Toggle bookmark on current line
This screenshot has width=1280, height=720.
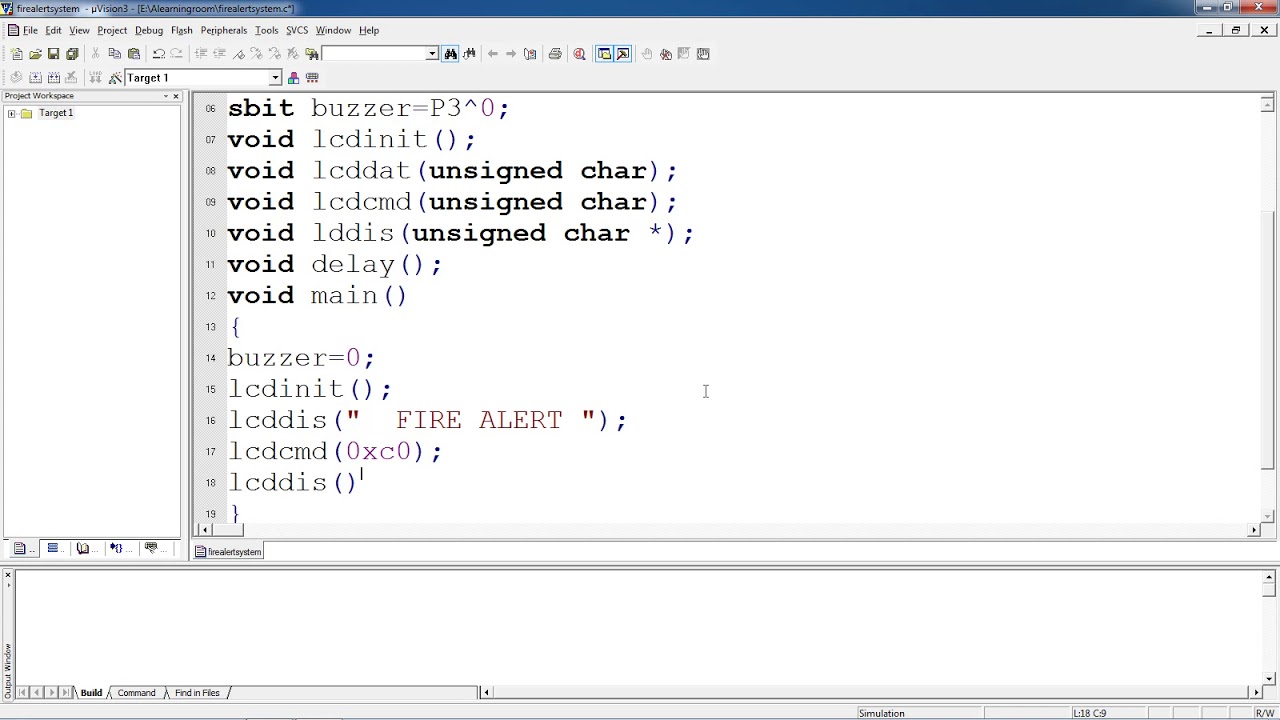tap(238, 54)
